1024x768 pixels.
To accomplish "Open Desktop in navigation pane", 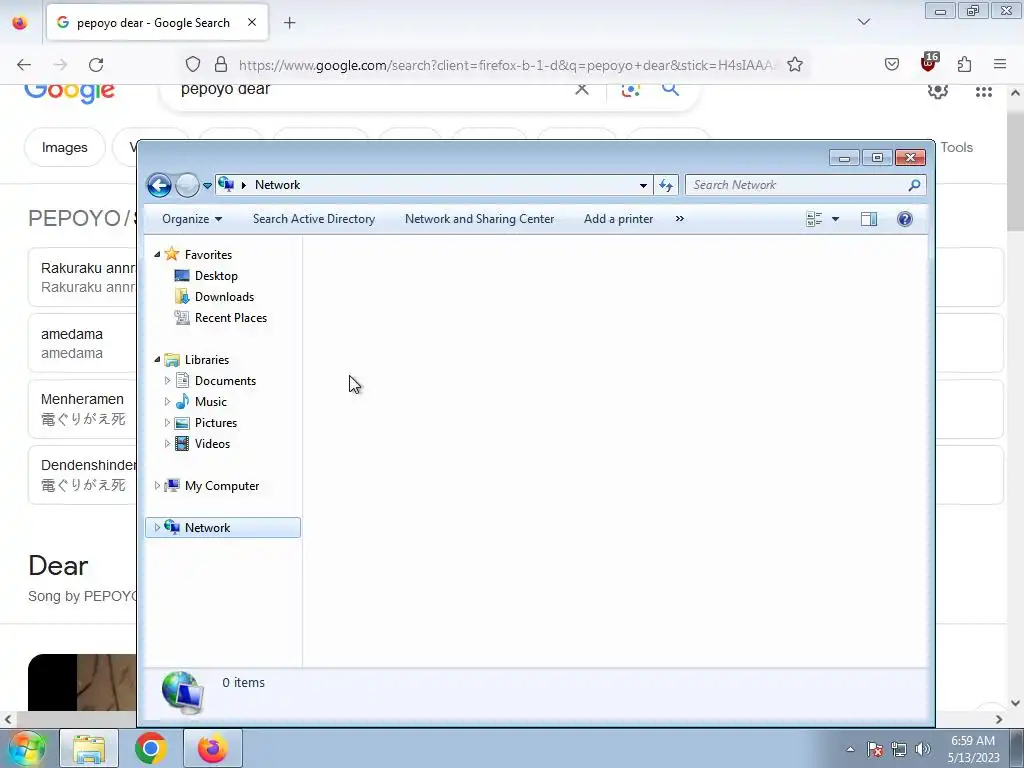I will click(216, 276).
